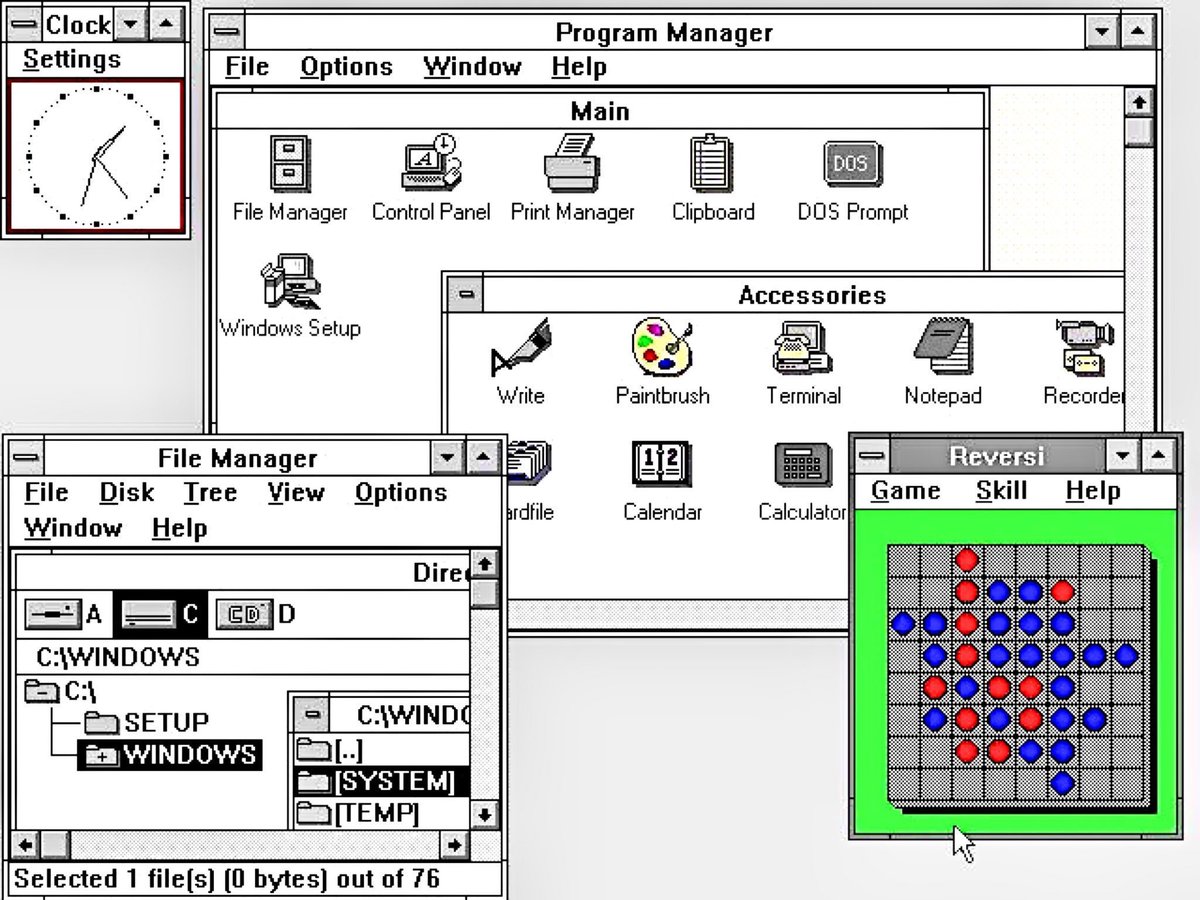Open the Recorder camera icon
The height and width of the screenshot is (900, 1200).
[x=1086, y=347]
